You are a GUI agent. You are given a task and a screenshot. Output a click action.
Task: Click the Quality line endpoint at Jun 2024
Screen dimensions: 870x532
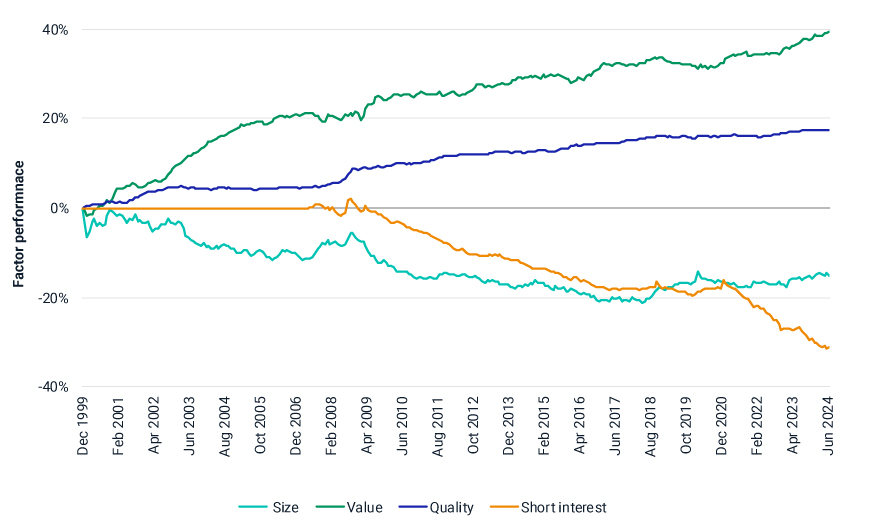tap(829, 130)
